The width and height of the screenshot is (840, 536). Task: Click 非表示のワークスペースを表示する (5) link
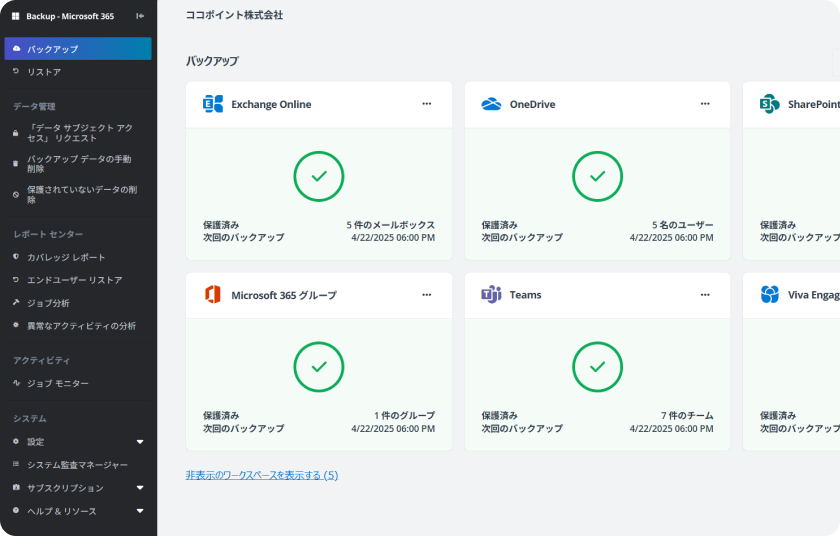tap(262, 475)
